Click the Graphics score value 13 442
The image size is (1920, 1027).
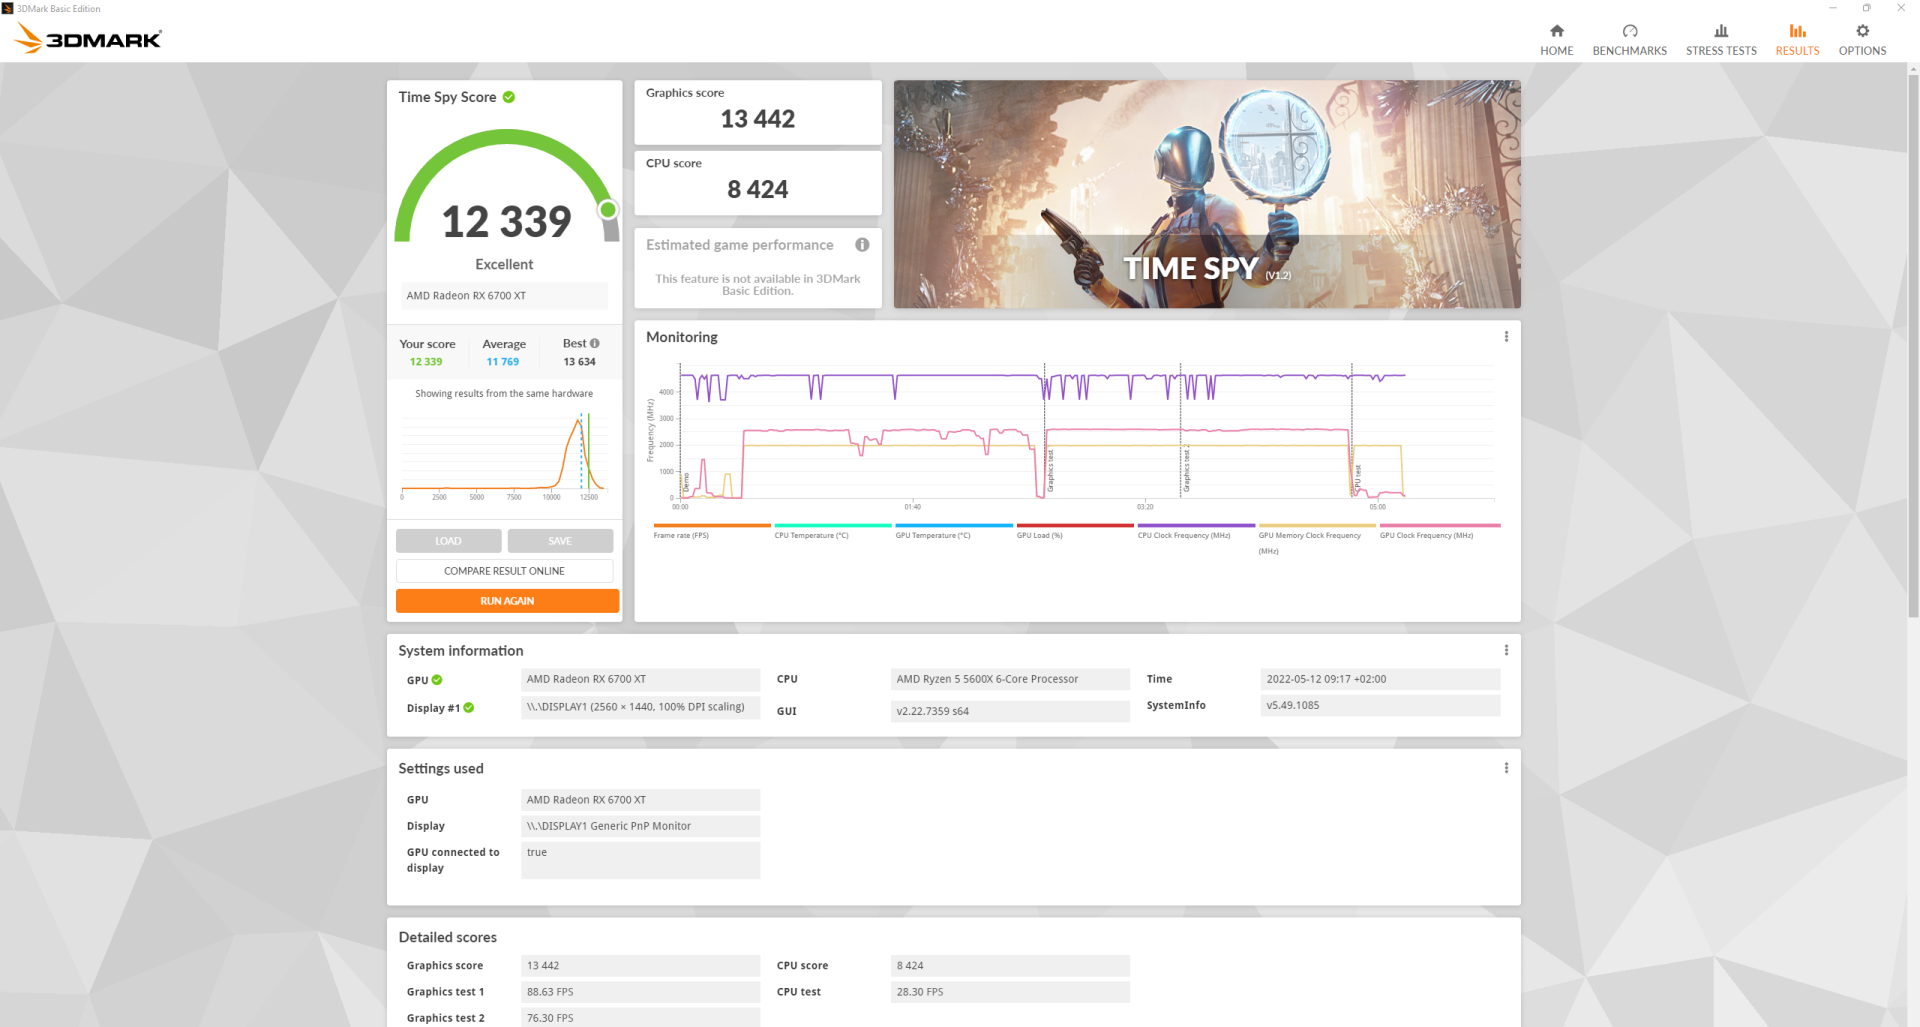pos(757,119)
